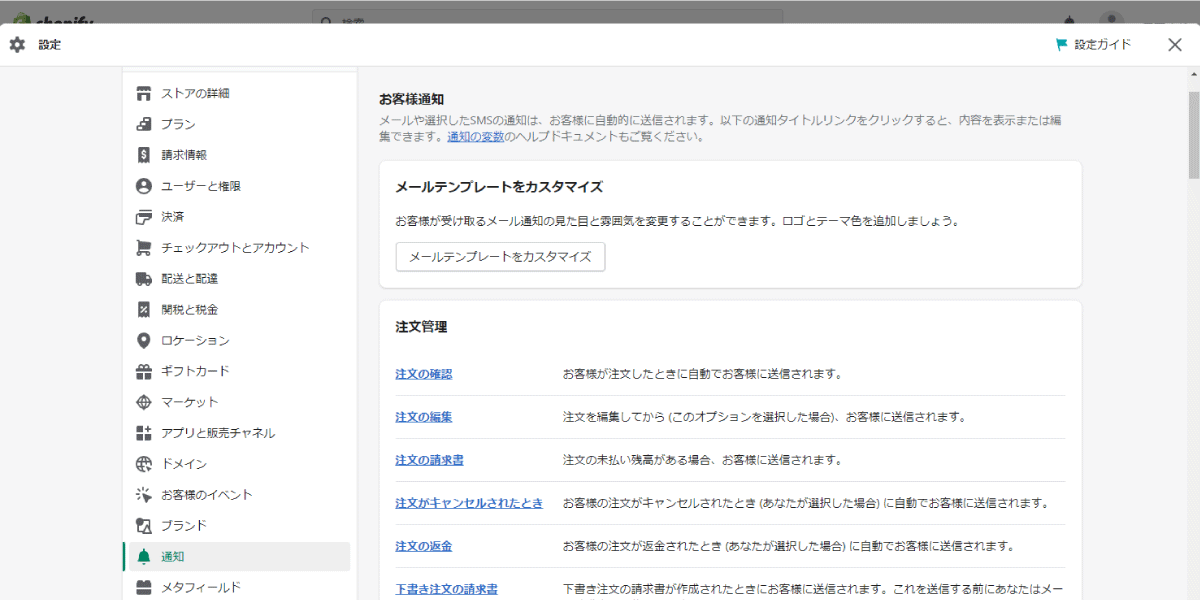Click the brand icon beside ブランド
This screenshot has height=600, width=1200.
pyautogui.click(x=144, y=525)
